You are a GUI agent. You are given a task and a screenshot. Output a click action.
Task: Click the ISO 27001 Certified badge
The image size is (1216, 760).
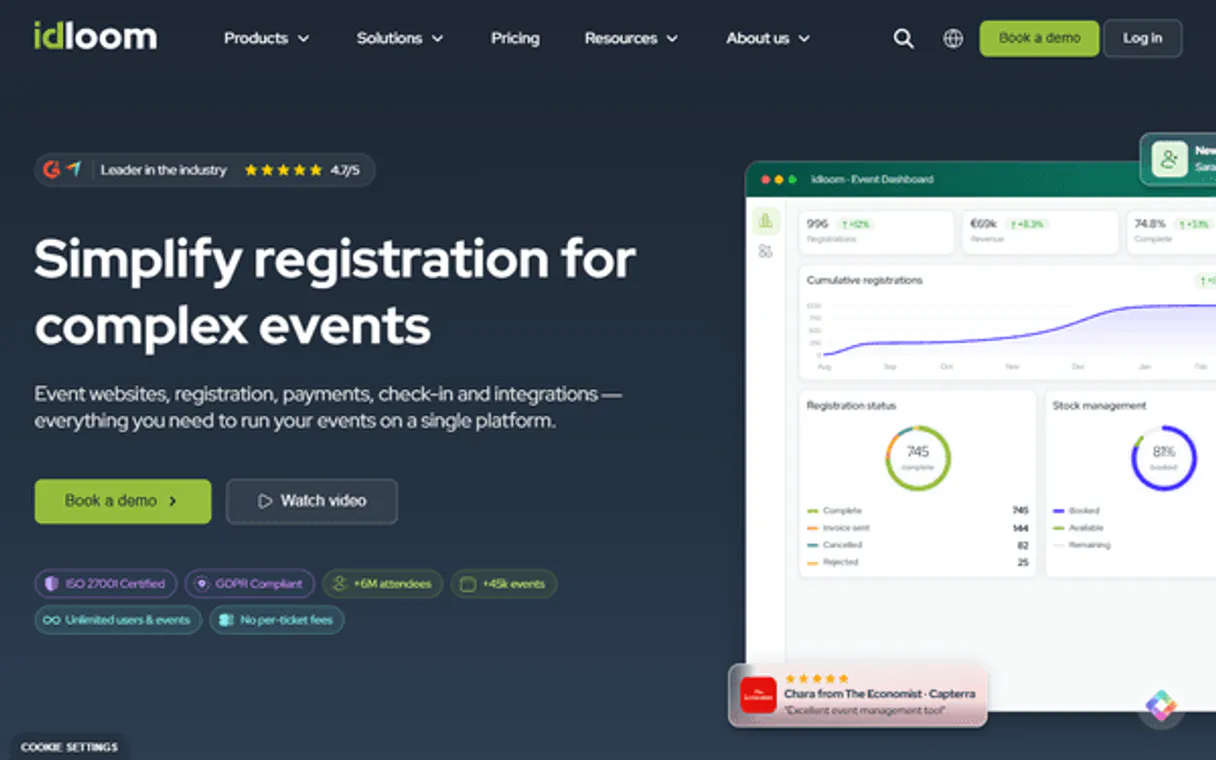pyautogui.click(x=106, y=584)
